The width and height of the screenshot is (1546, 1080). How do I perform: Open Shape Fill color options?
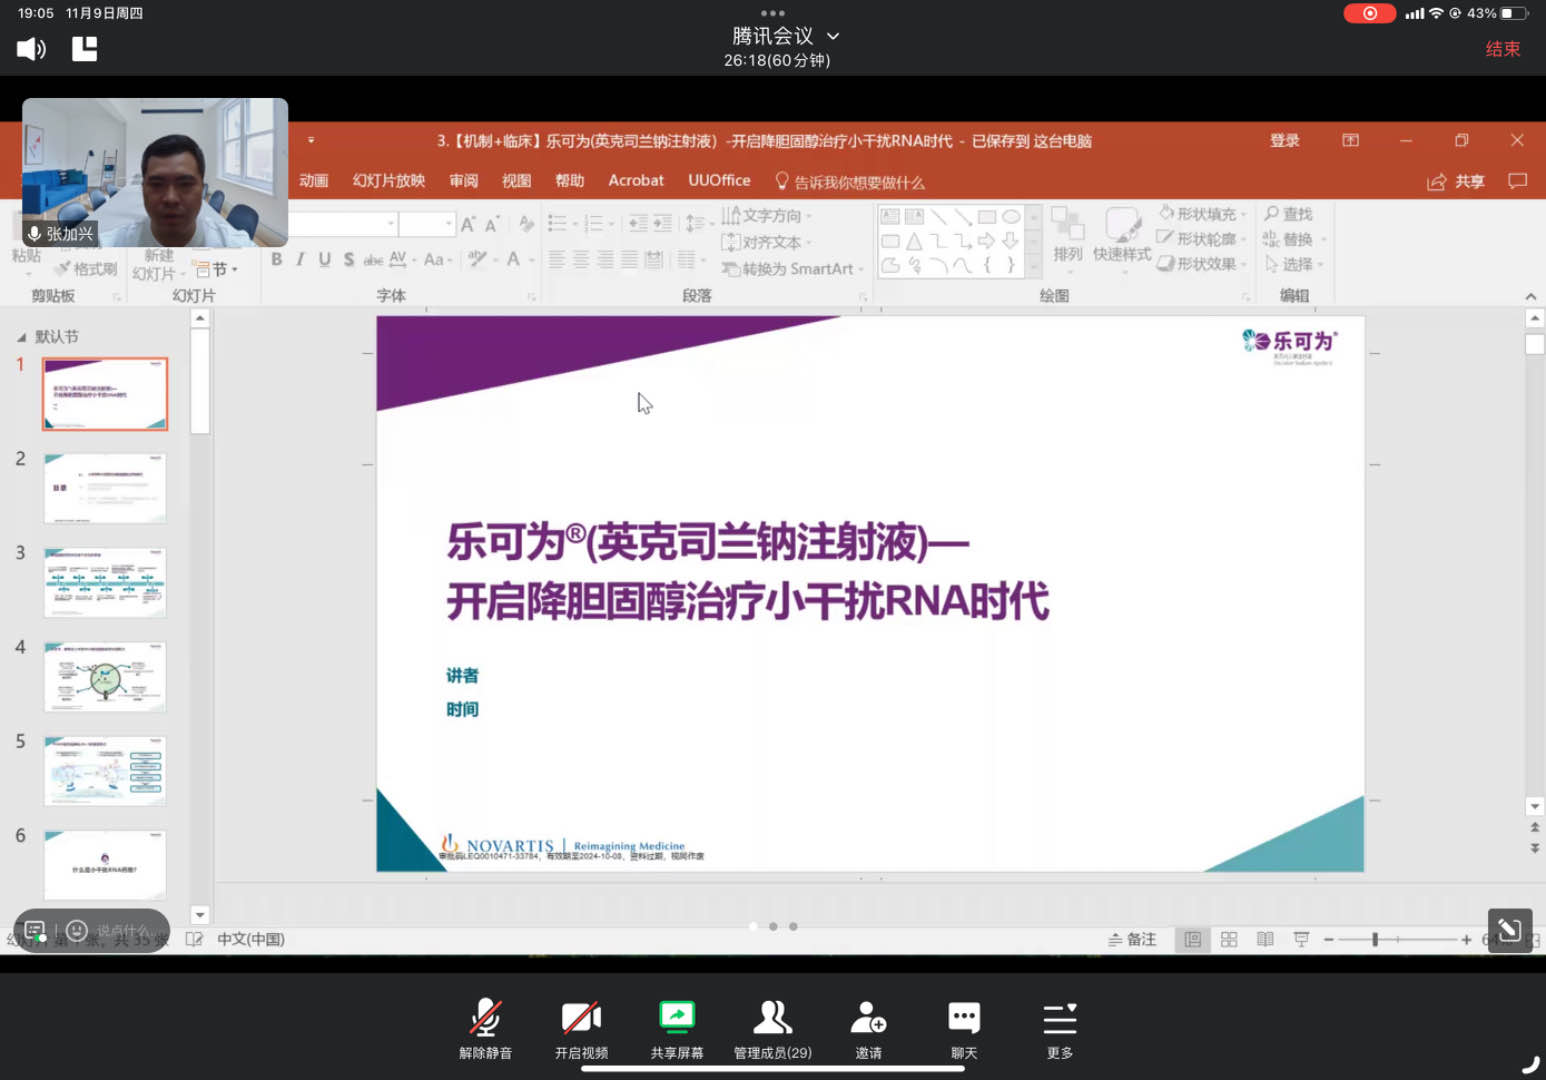pyautogui.click(x=1202, y=214)
